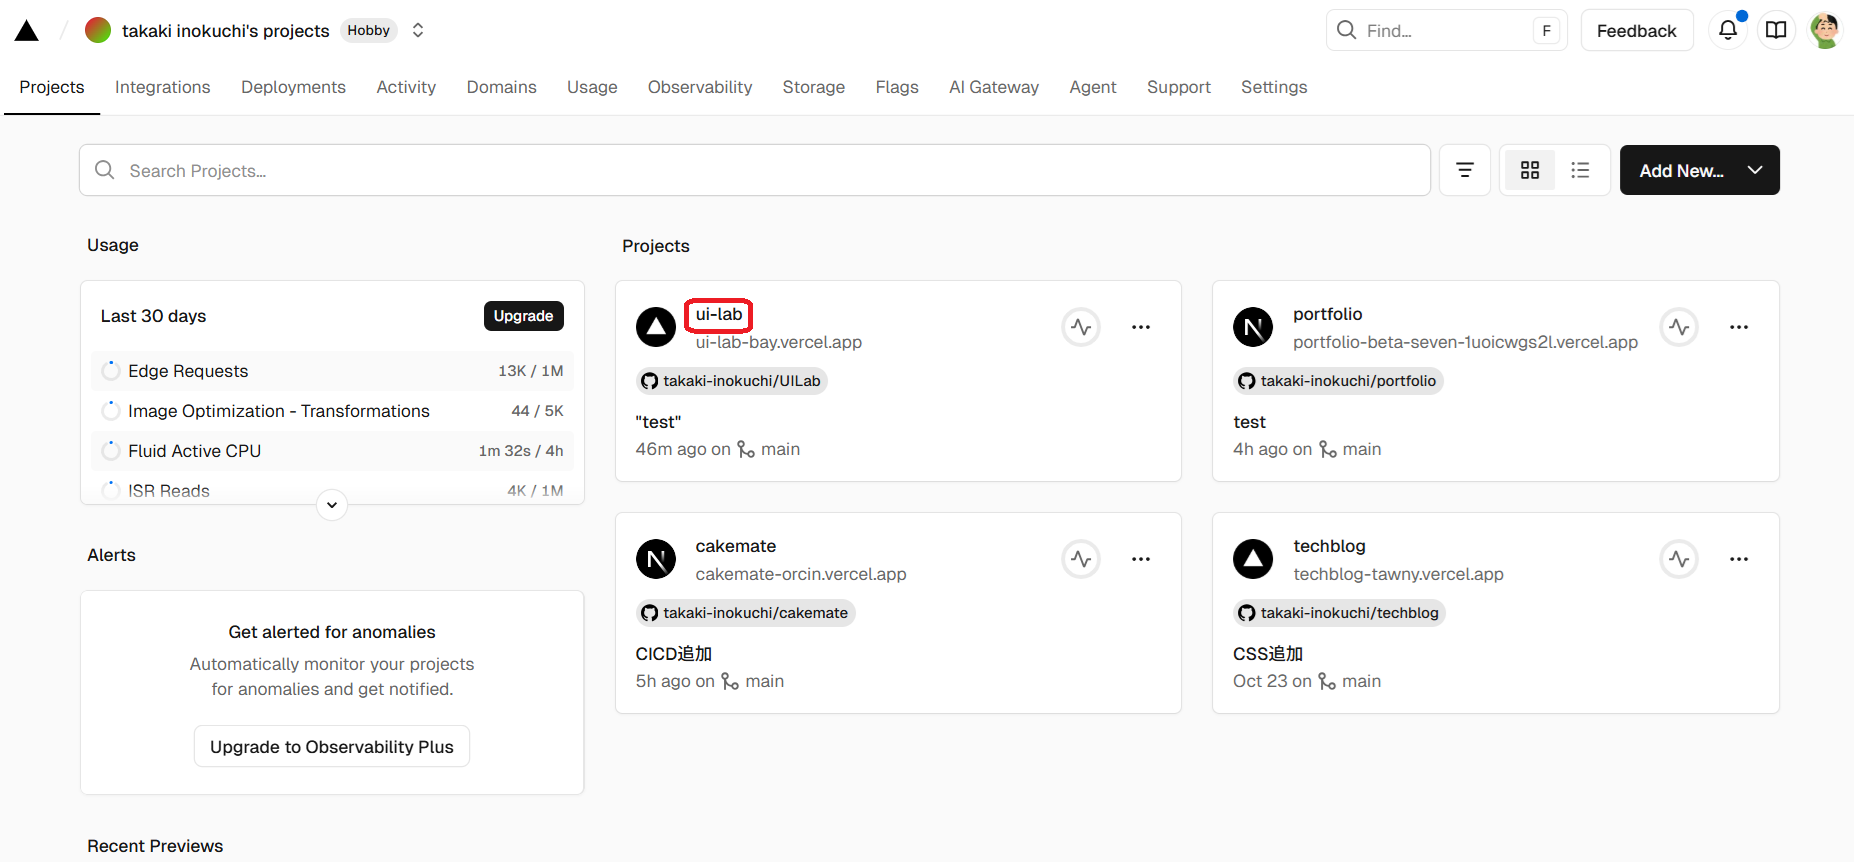This screenshot has height=862, width=1854.
Task: Open Image Optimization - Transformations row
Action: click(x=332, y=411)
